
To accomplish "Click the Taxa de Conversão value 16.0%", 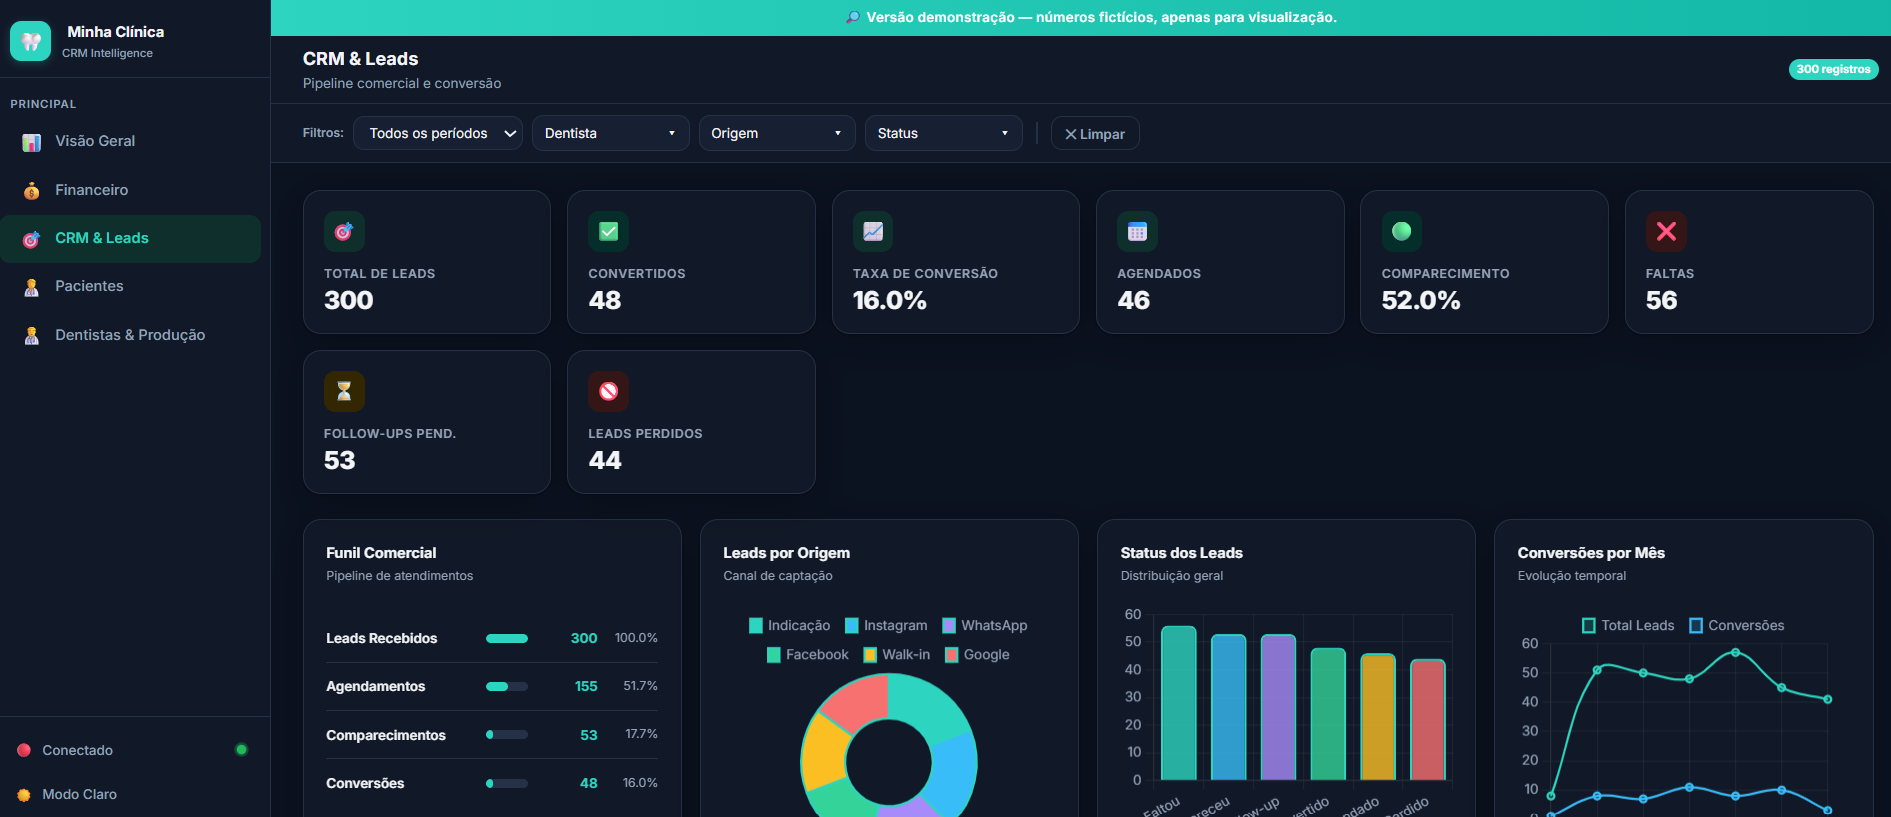I will coord(890,300).
